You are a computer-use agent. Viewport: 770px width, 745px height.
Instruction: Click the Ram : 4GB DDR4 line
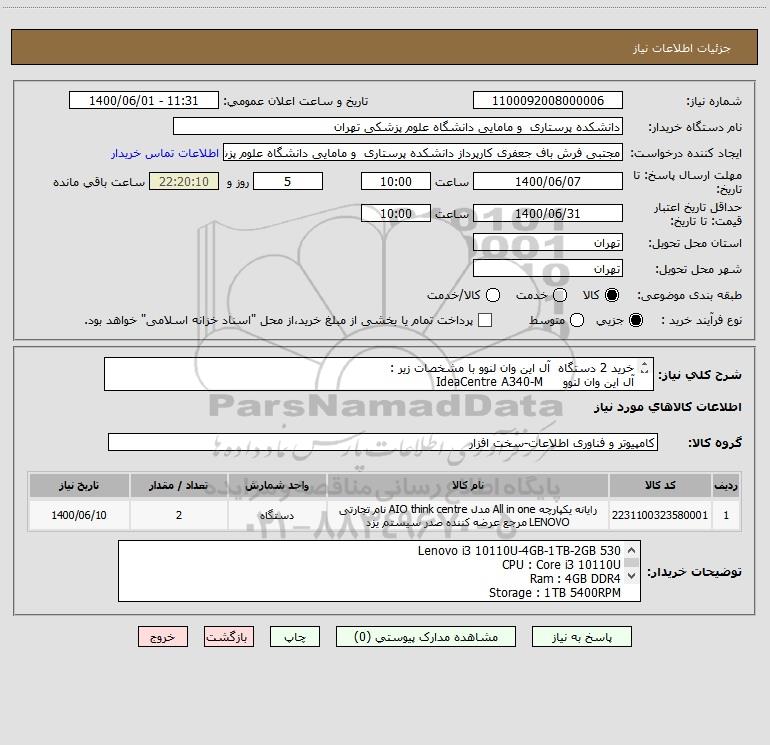(575, 579)
